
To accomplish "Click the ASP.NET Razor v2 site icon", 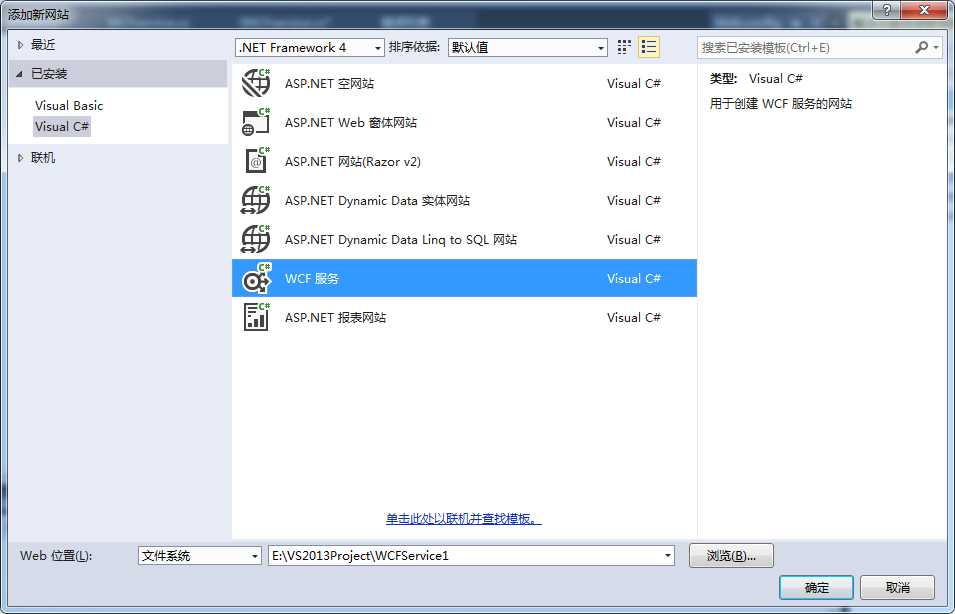I will tap(256, 161).
